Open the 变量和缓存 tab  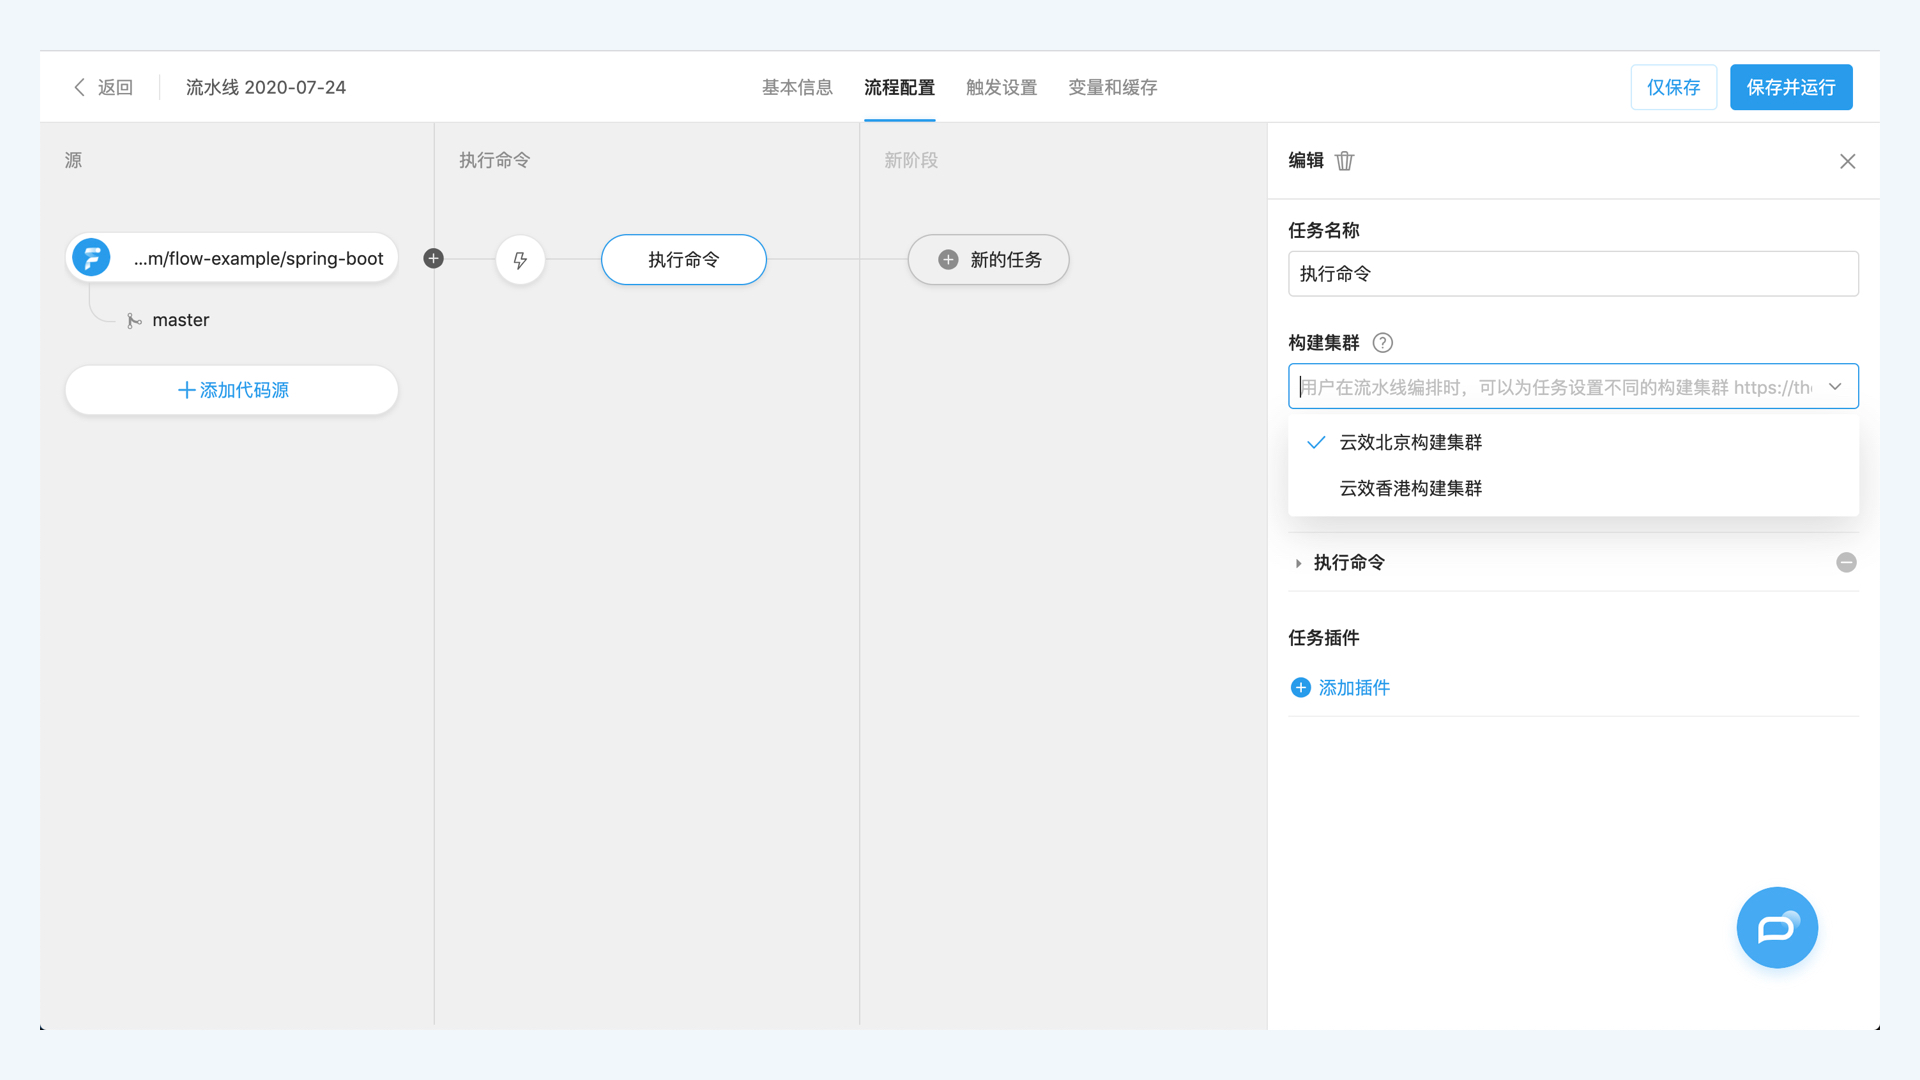tap(1112, 87)
